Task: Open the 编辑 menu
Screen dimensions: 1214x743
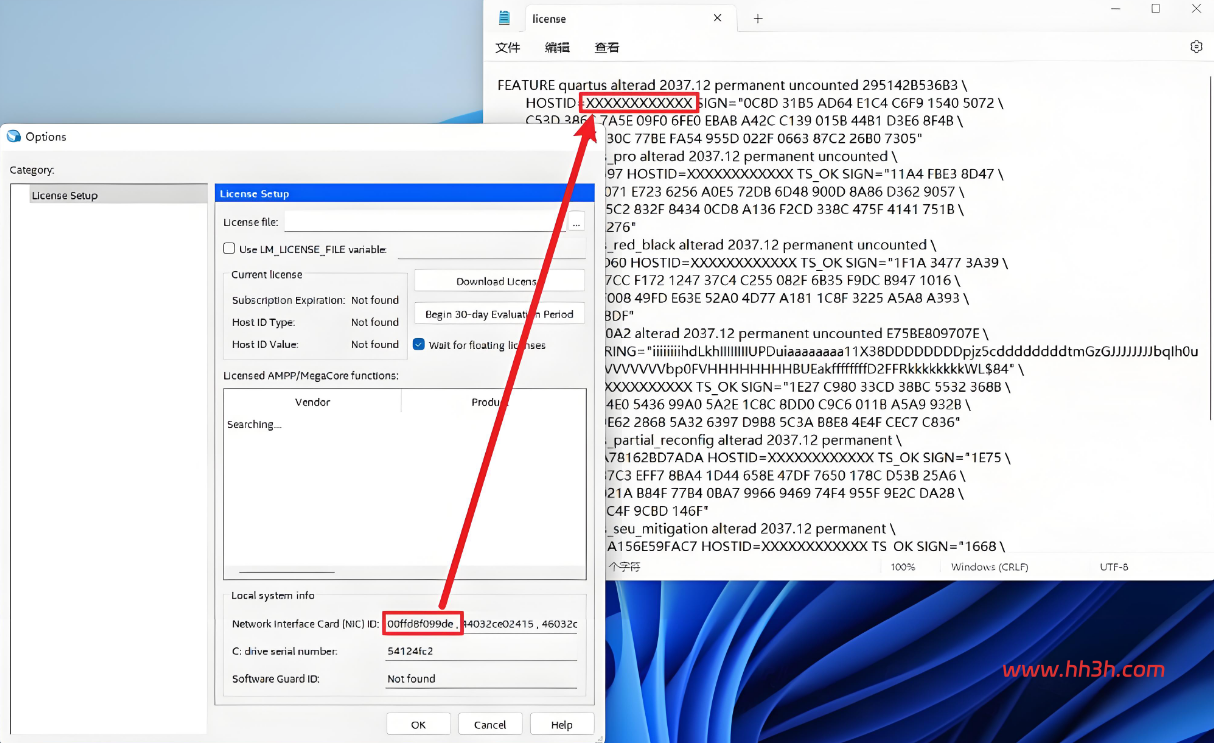Action: pyautogui.click(x=557, y=47)
